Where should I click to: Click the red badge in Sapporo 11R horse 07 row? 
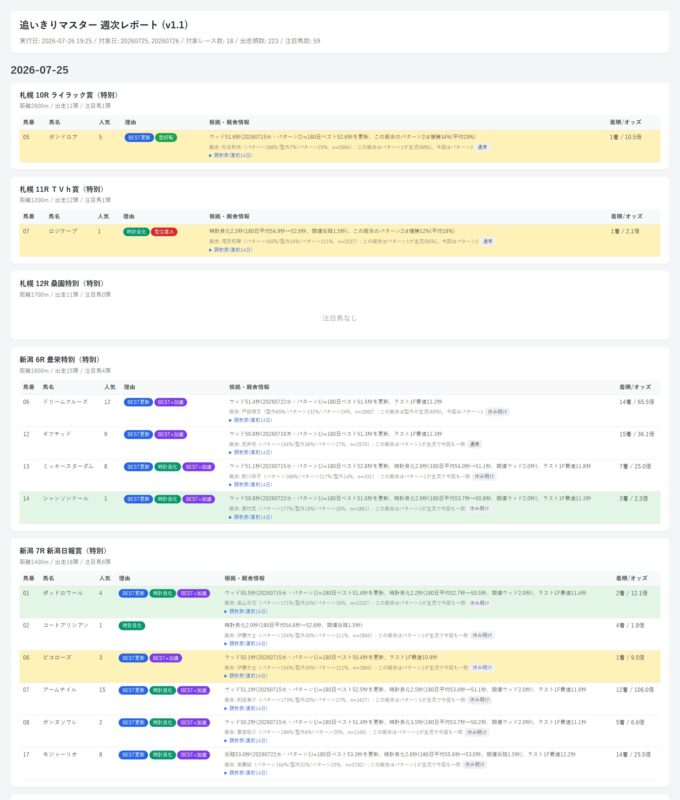(164, 232)
